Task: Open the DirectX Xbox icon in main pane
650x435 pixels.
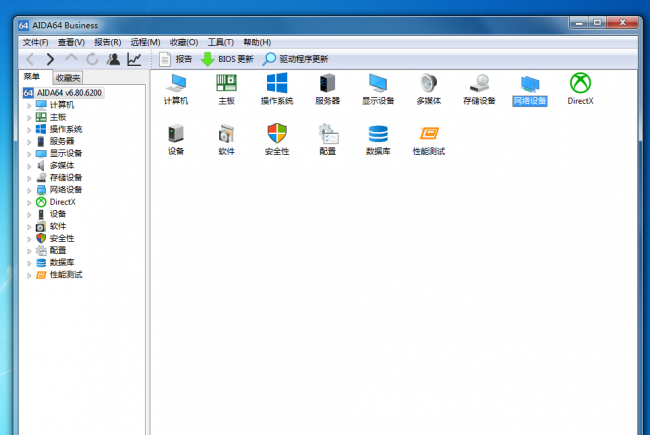Action: click(x=580, y=89)
